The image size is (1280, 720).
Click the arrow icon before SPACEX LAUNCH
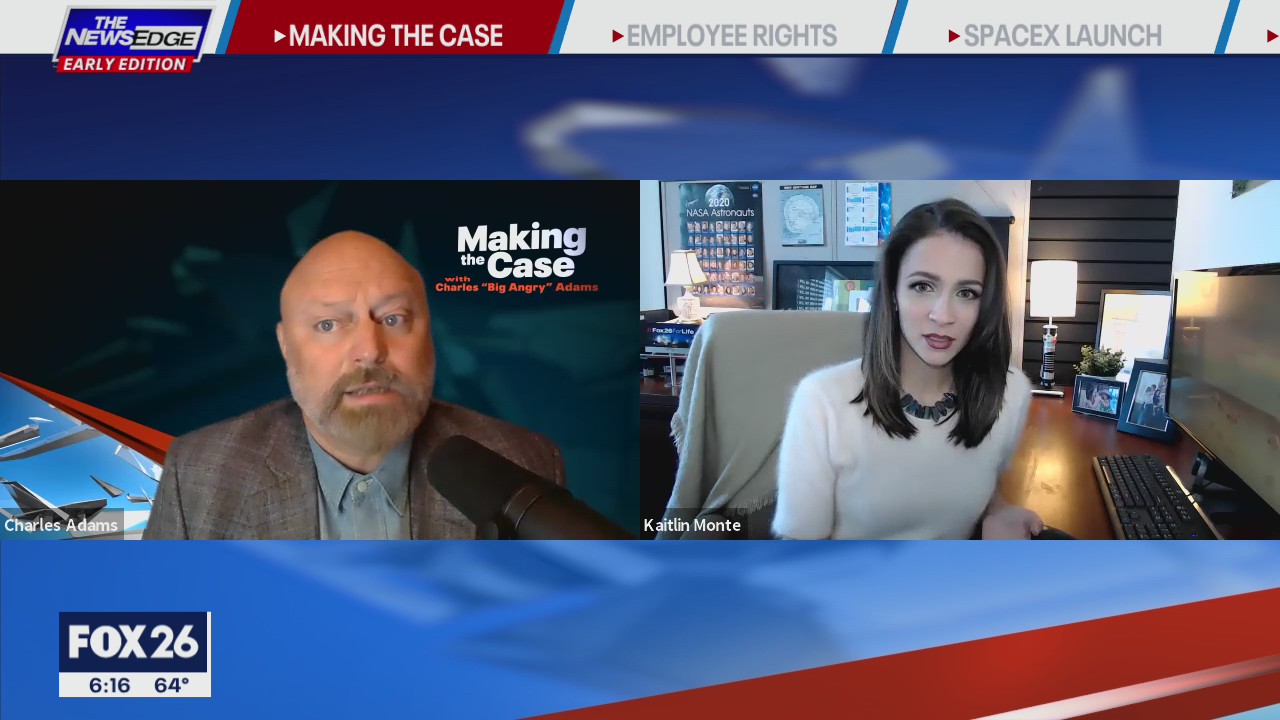pos(953,36)
